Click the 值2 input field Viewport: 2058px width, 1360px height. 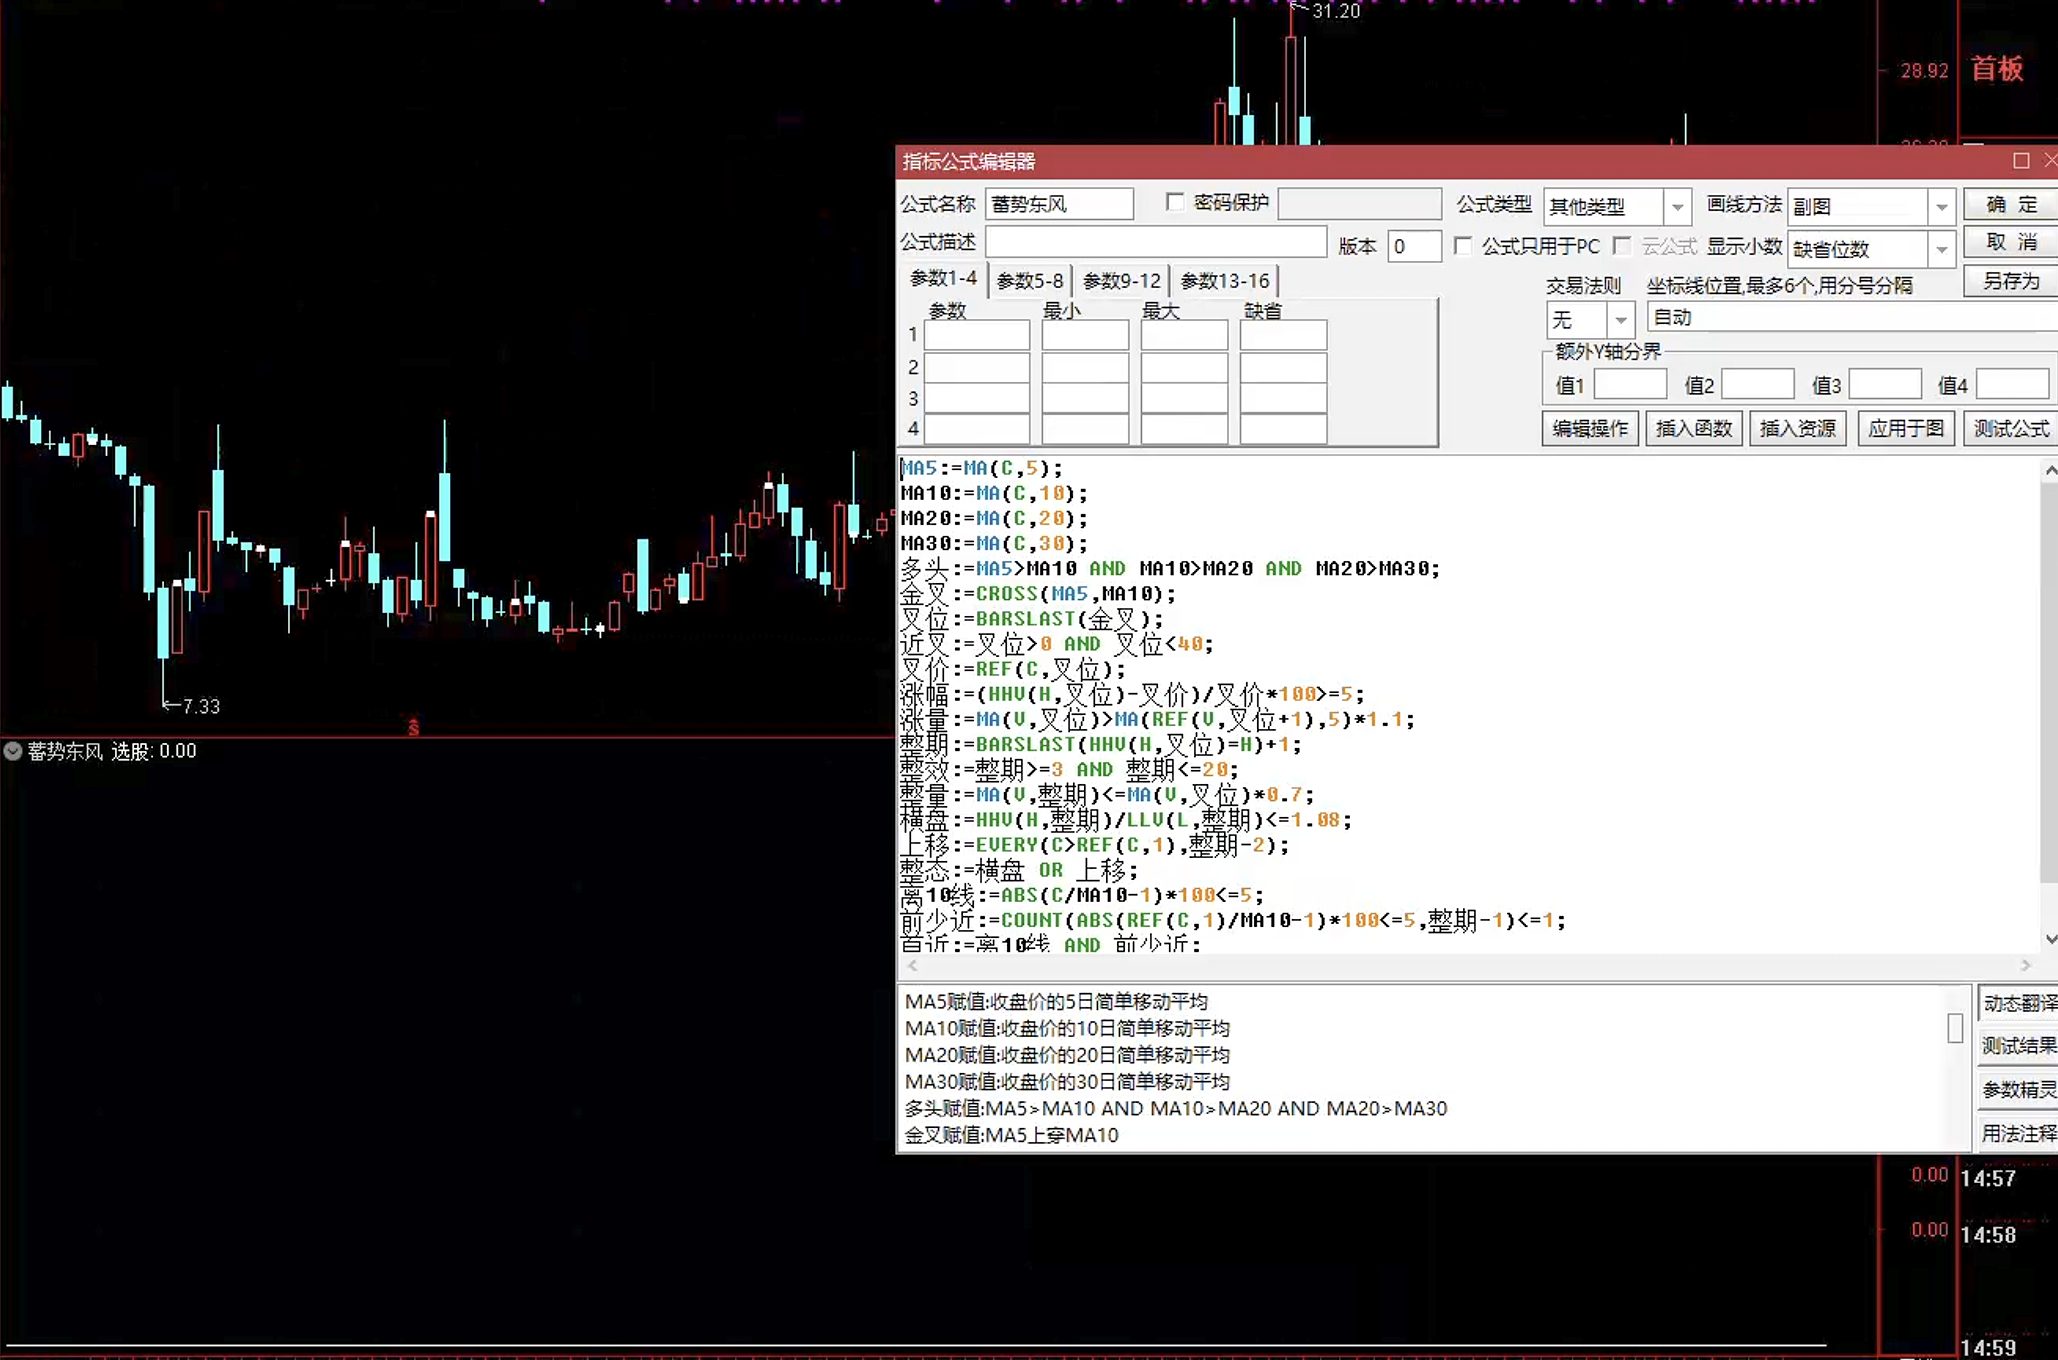pyautogui.click(x=1758, y=384)
